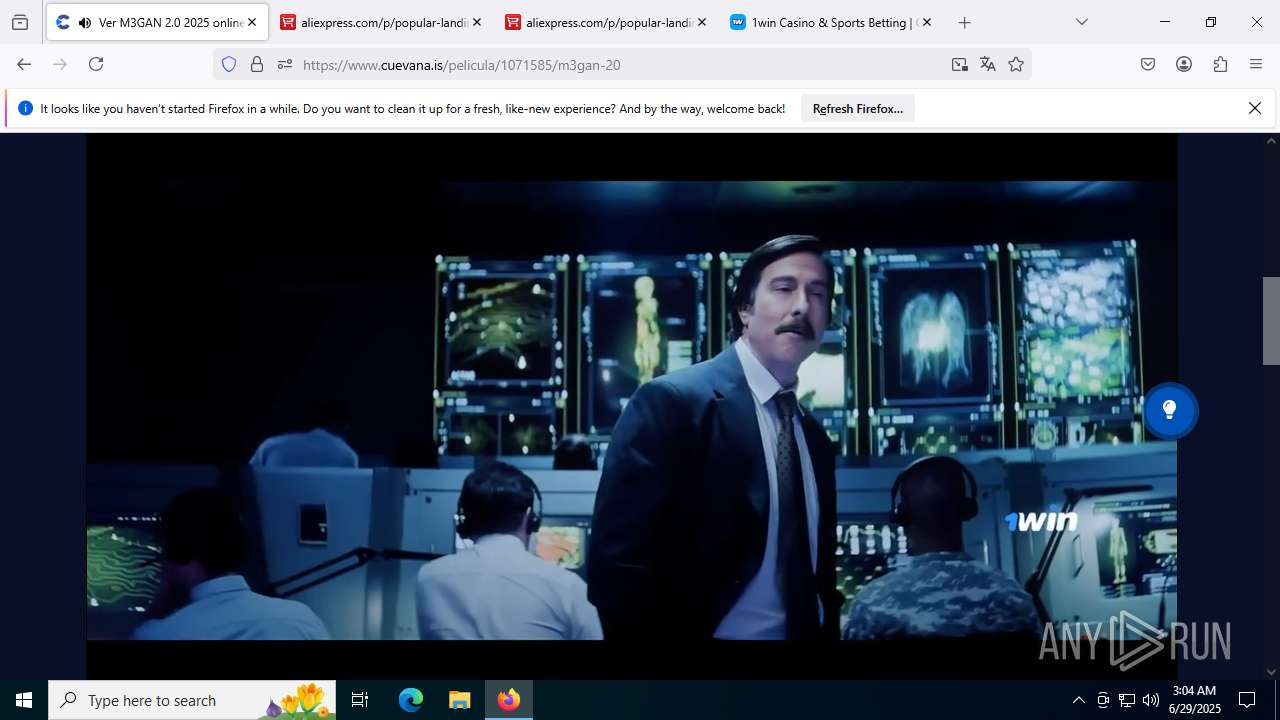Open the 1win Casino & Sports Betting tab
This screenshot has width=1280, height=720.
(832, 22)
